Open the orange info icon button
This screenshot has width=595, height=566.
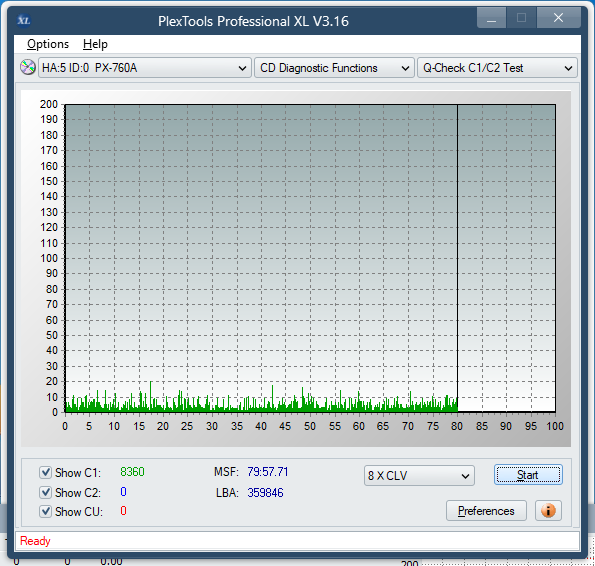click(548, 511)
